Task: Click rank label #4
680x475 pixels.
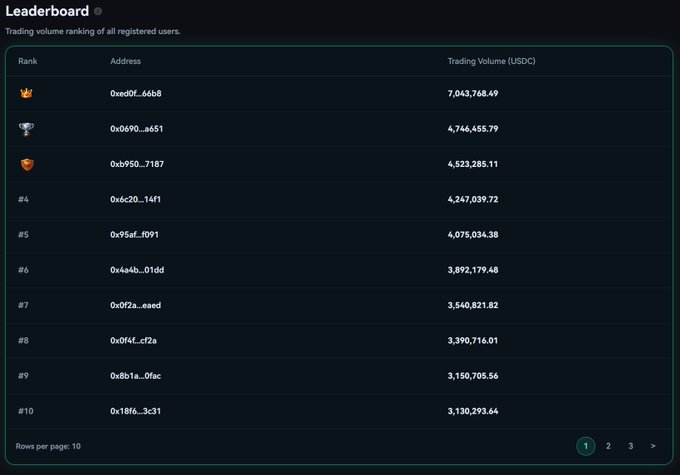Action: point(23,199)
